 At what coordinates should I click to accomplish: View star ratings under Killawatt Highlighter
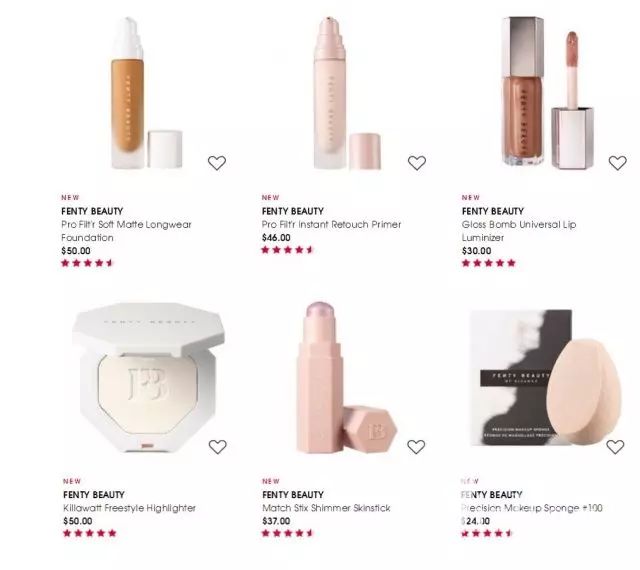90,533
